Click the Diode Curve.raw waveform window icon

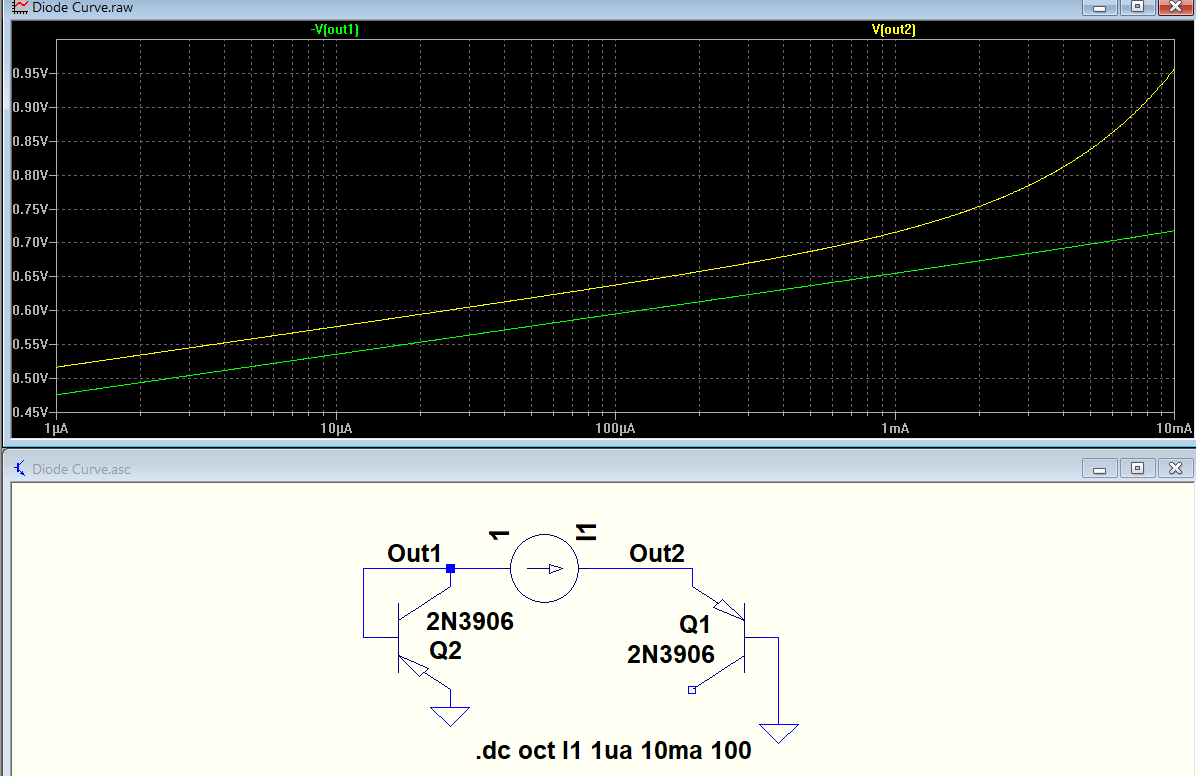tap(20, 8)
